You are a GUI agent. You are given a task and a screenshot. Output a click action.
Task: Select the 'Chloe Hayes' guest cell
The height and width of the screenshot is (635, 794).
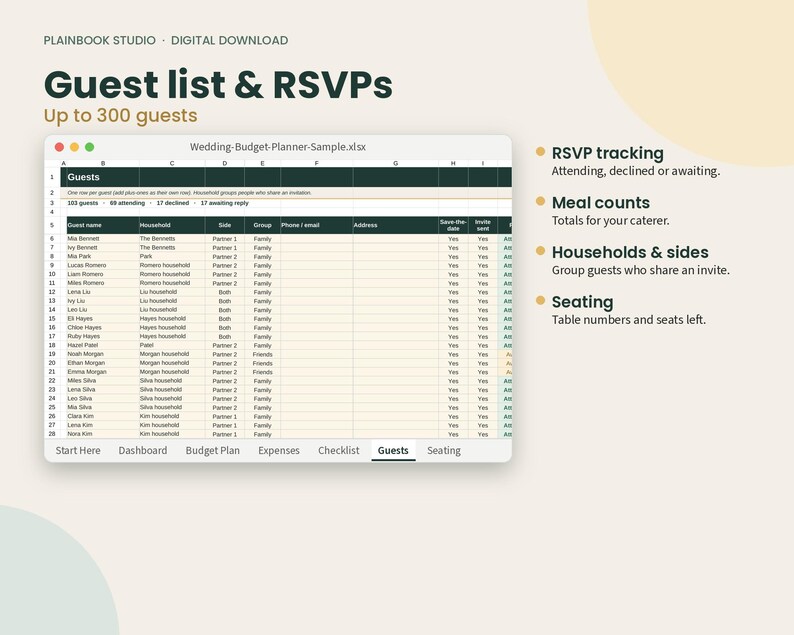[x=103, y=328]
